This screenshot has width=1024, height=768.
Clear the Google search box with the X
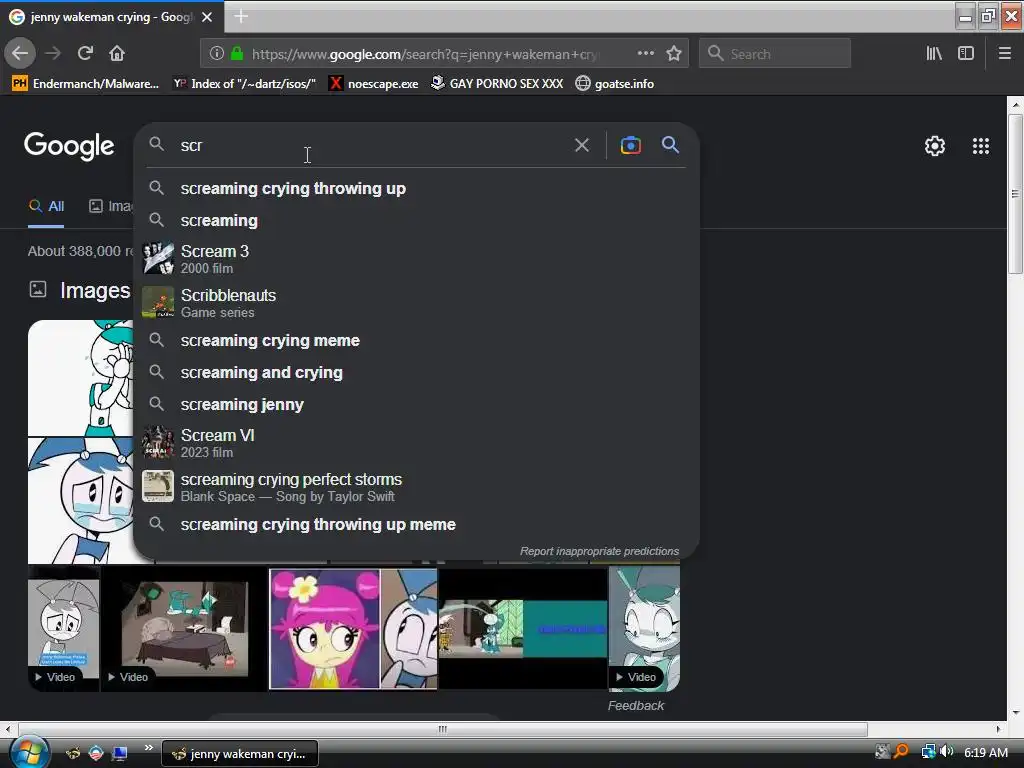tap(581, 145)
